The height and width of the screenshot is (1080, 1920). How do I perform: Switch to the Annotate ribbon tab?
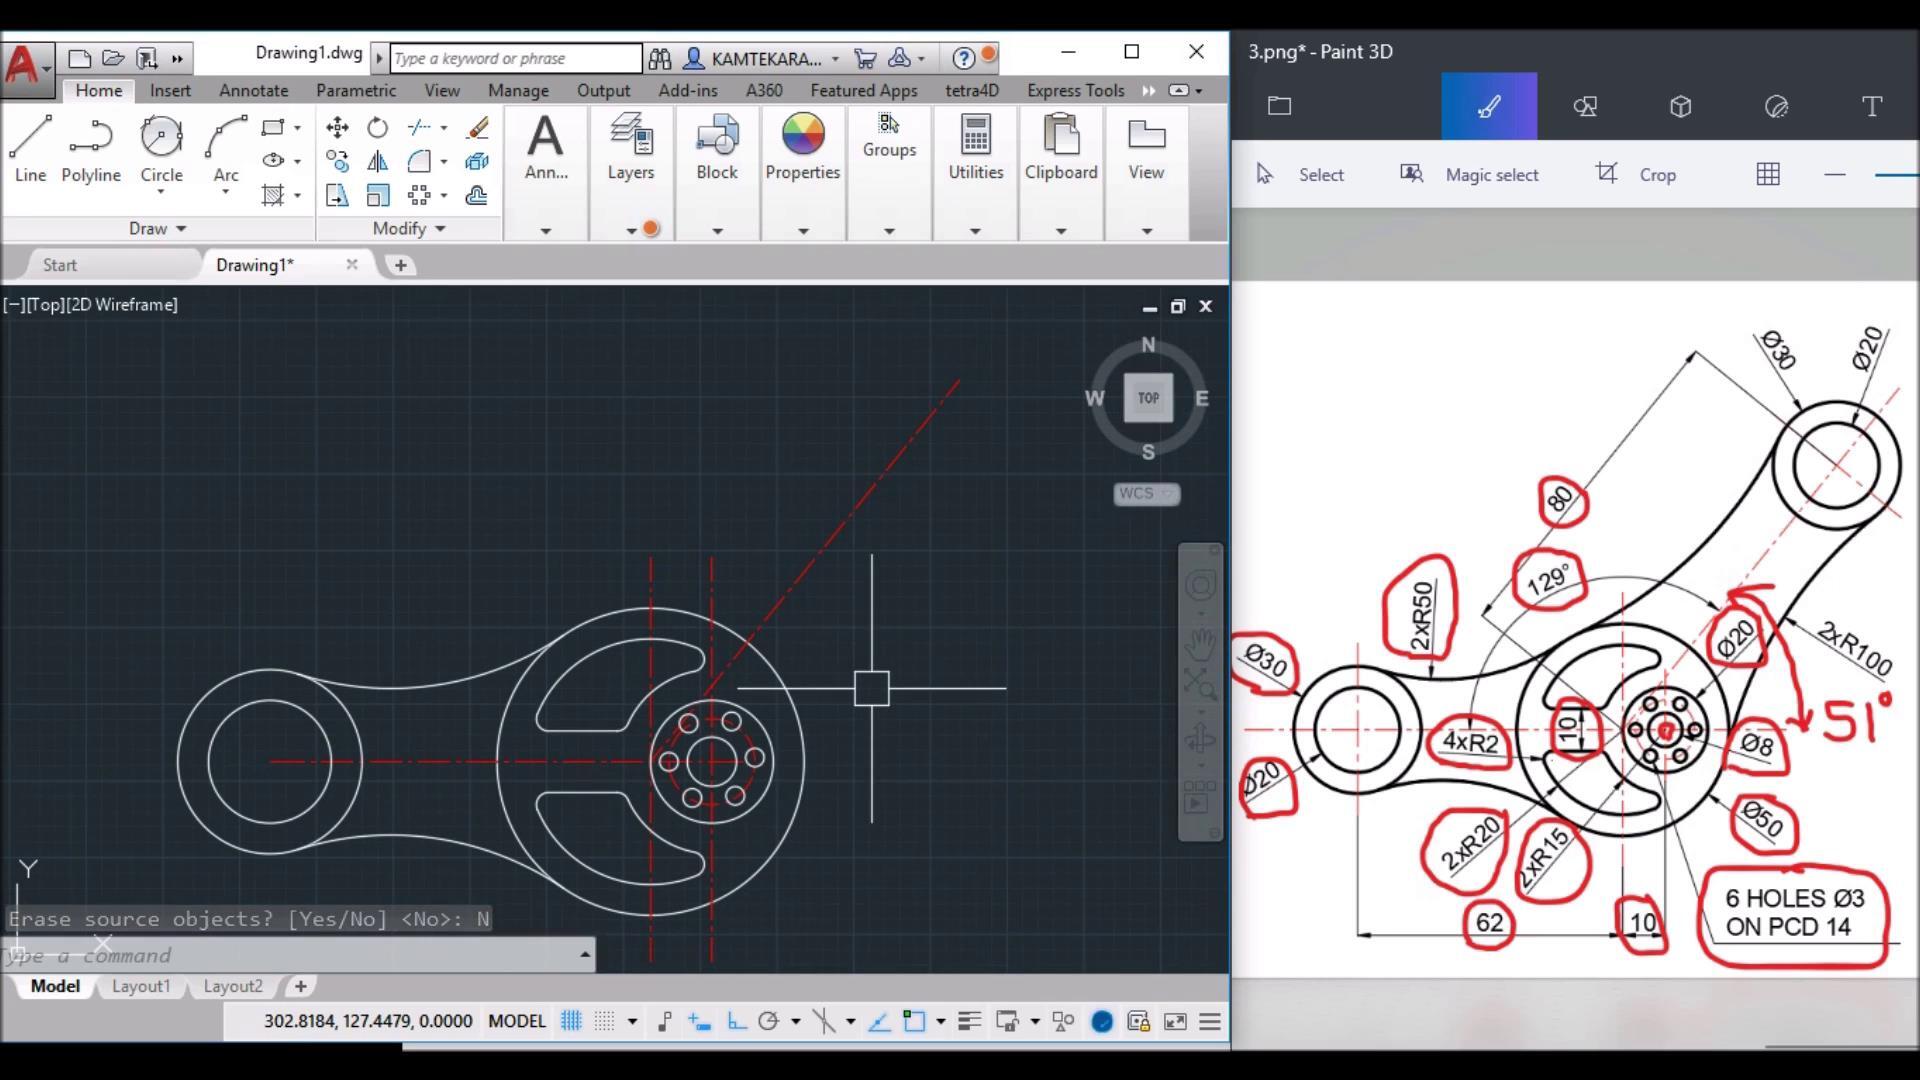[253, 90]
